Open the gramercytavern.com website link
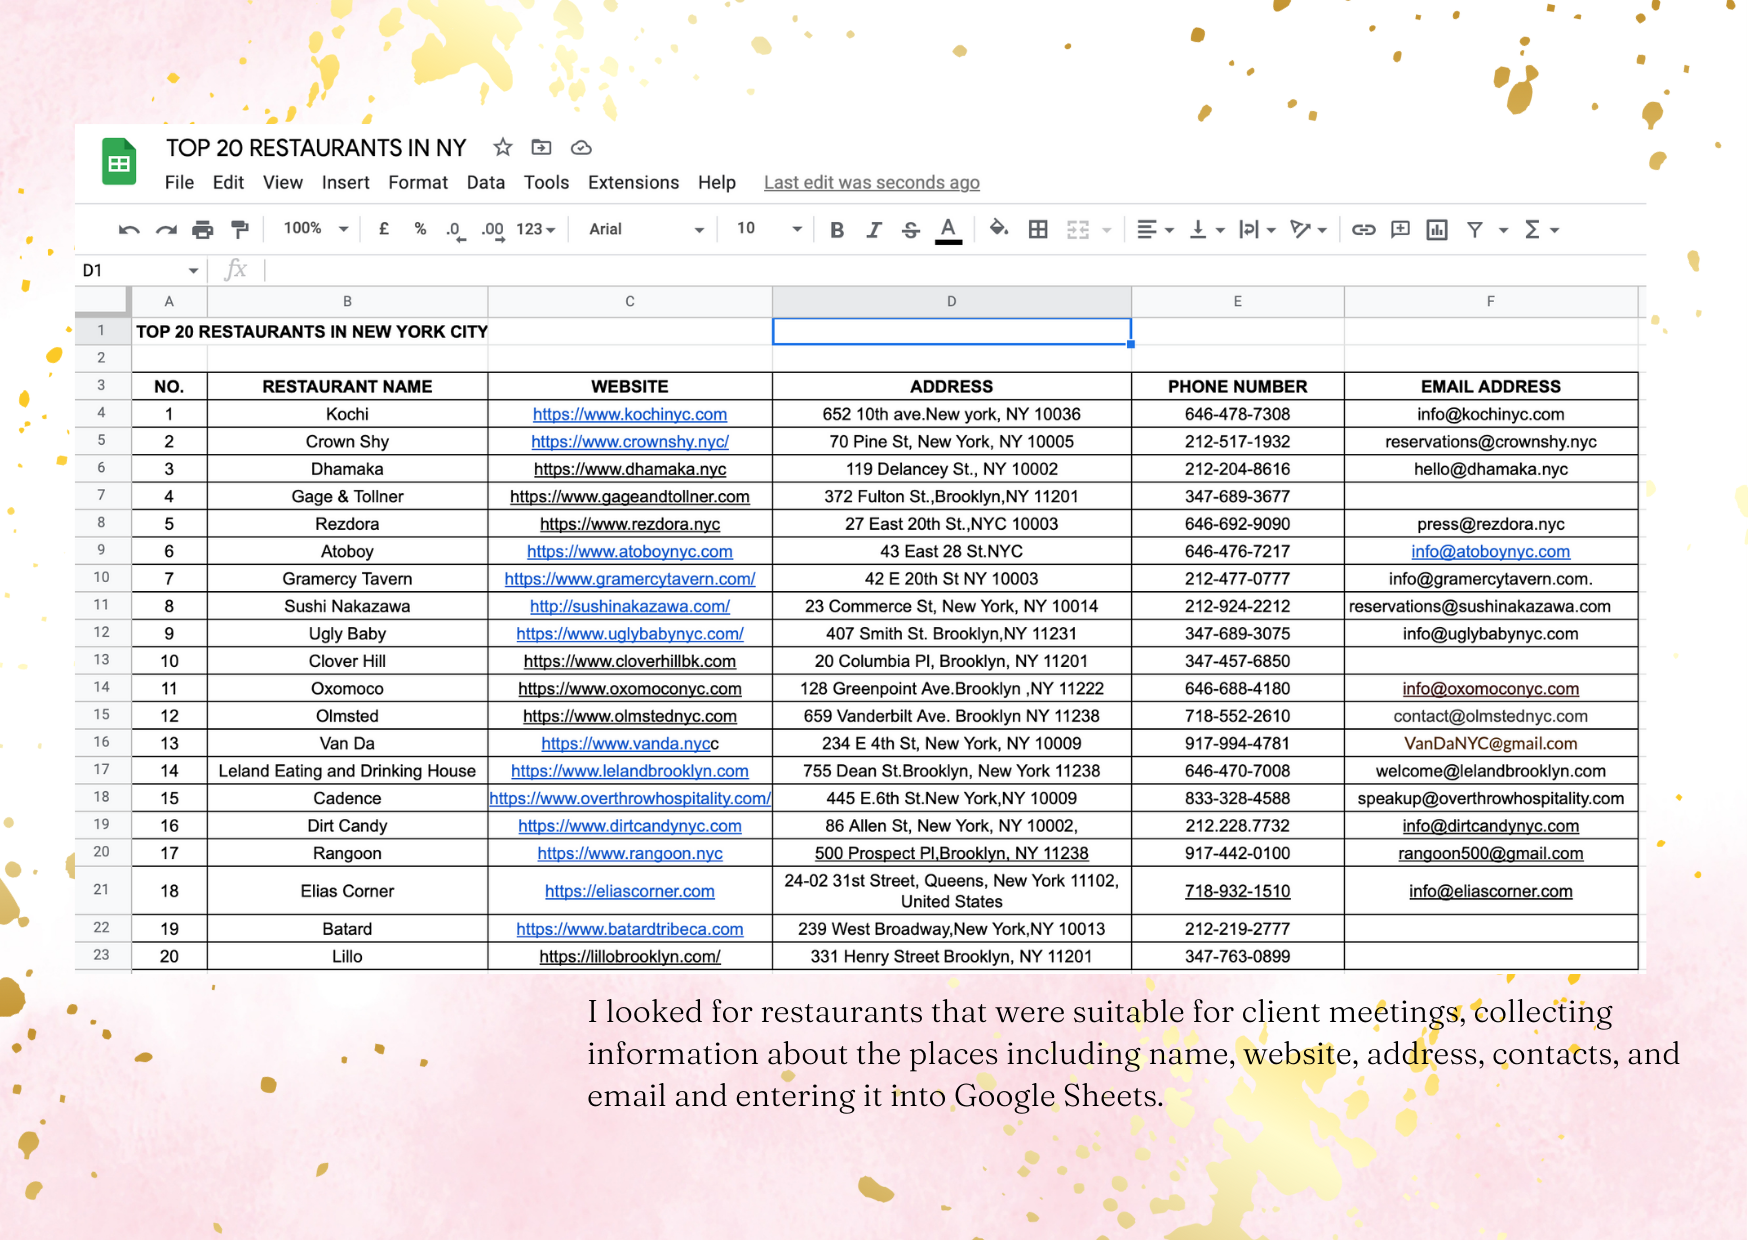The height and width of the screenshot is (1240, 1748). [630, 579]
